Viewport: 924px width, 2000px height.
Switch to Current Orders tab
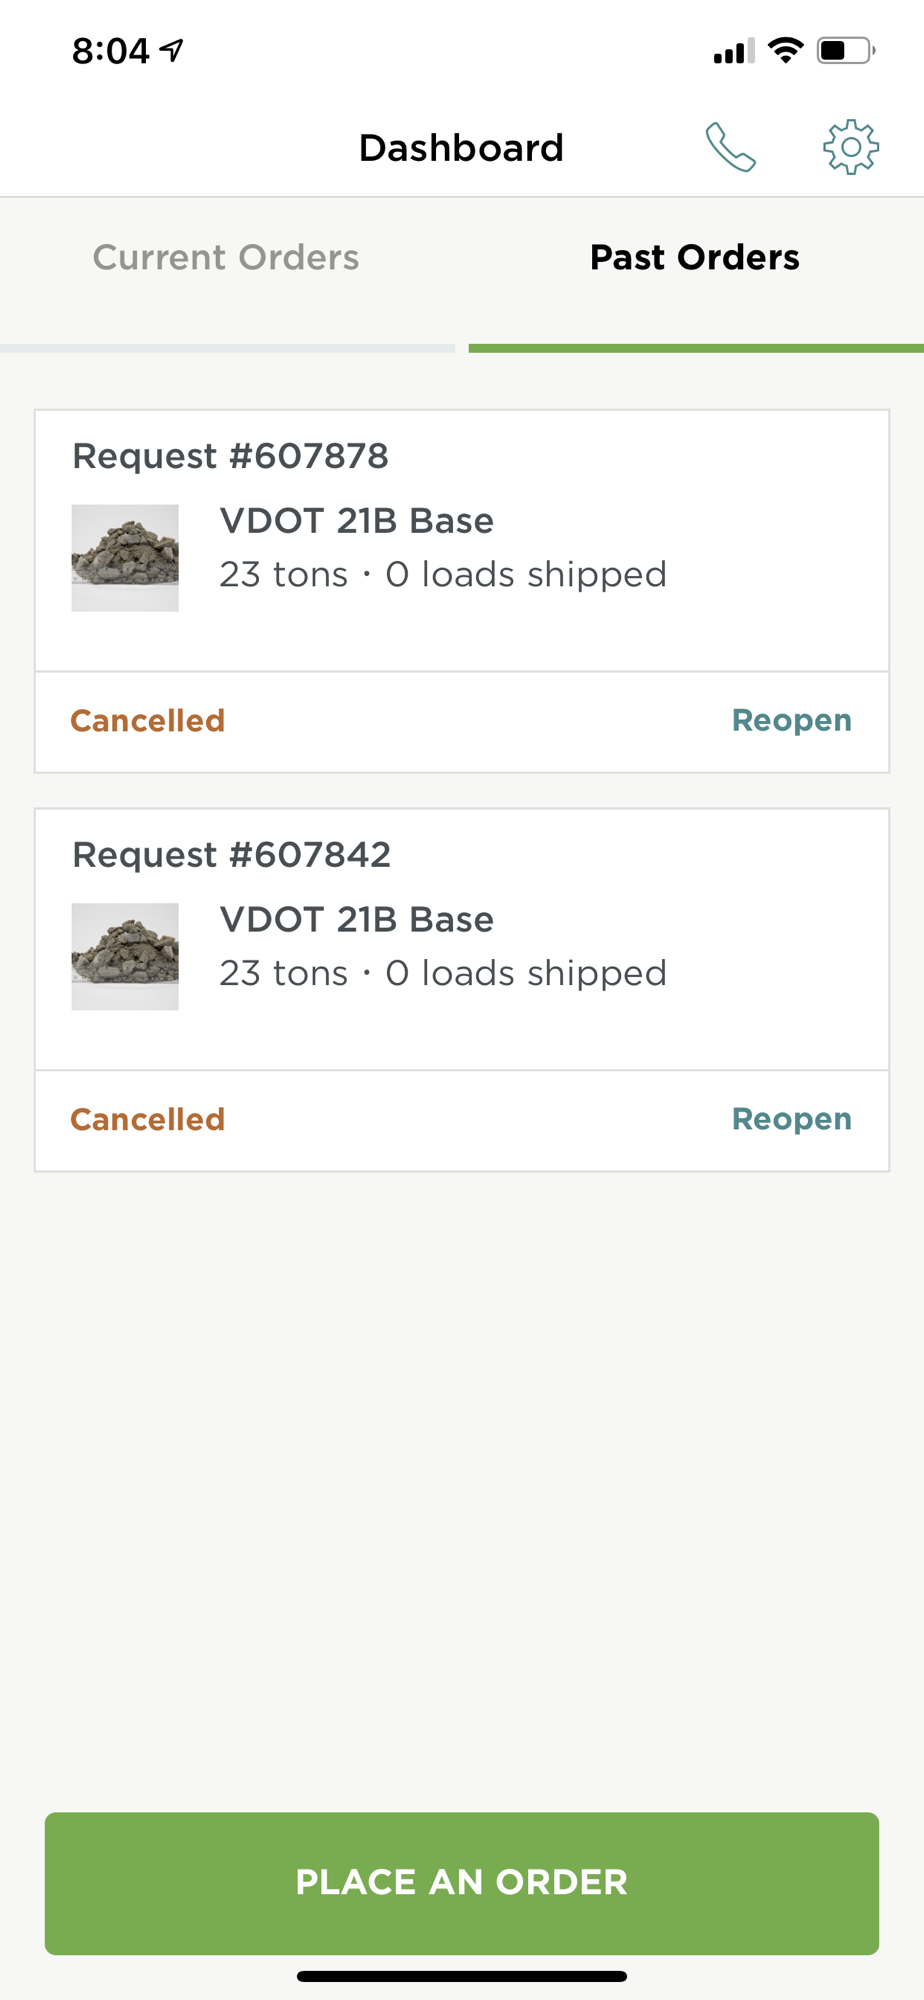(x=226, y=258)
